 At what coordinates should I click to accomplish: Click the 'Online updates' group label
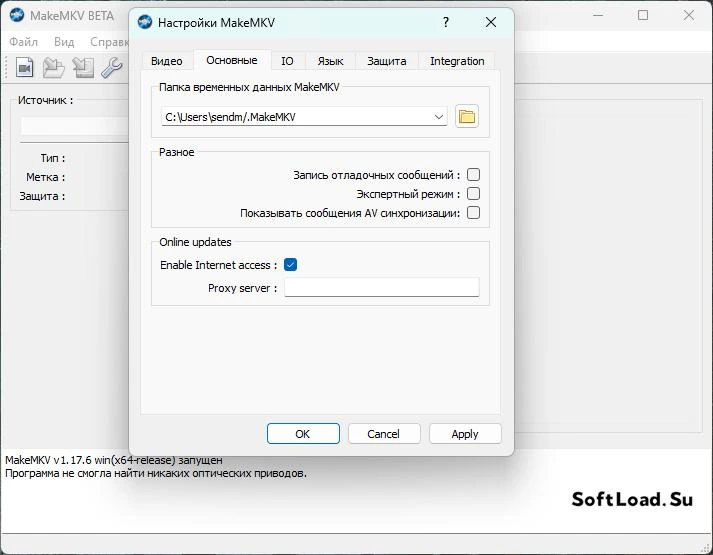[x=195, y=242]
